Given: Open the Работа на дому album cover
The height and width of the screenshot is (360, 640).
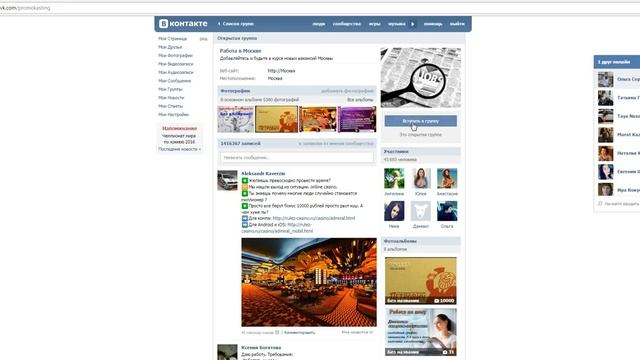Looking at the screenshot, I should point(420,332).
